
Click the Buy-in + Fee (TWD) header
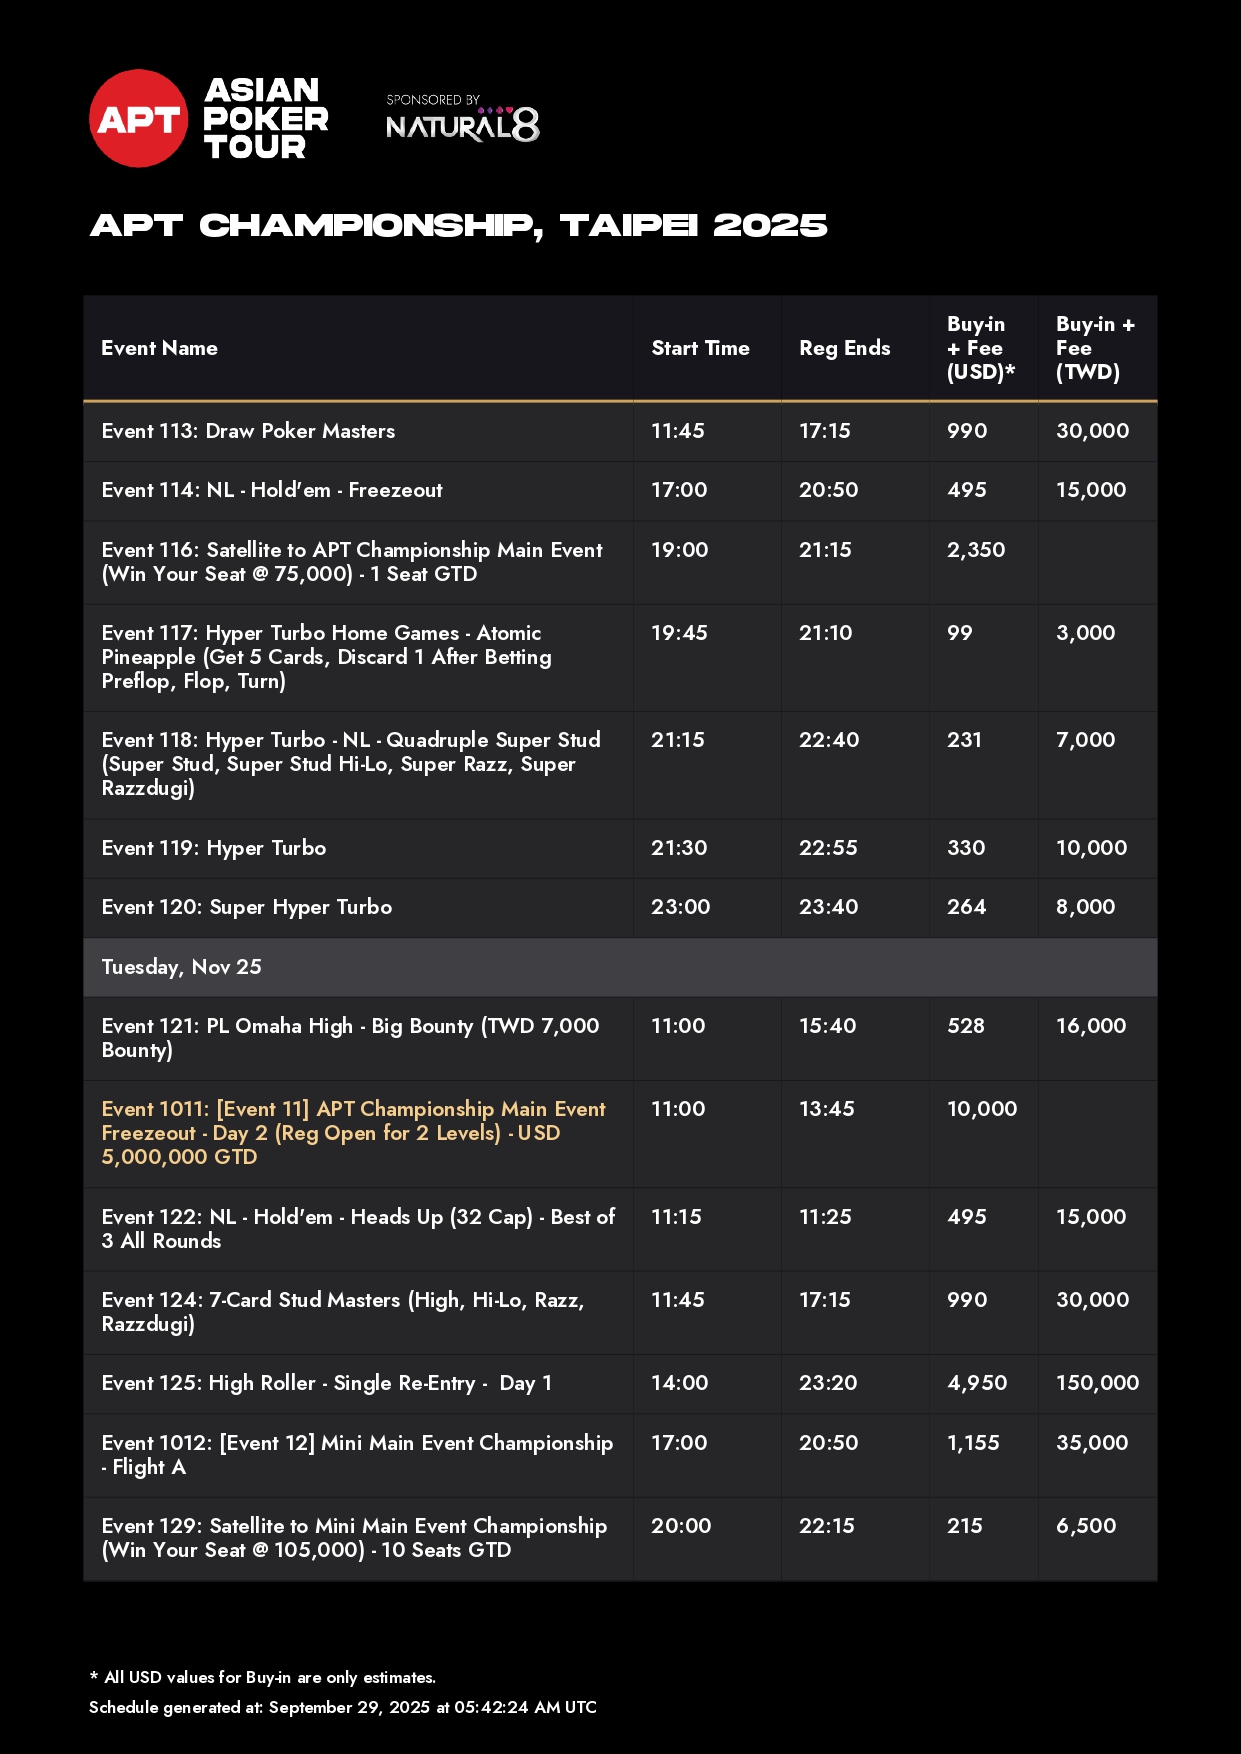click(x=1094, y=348)
